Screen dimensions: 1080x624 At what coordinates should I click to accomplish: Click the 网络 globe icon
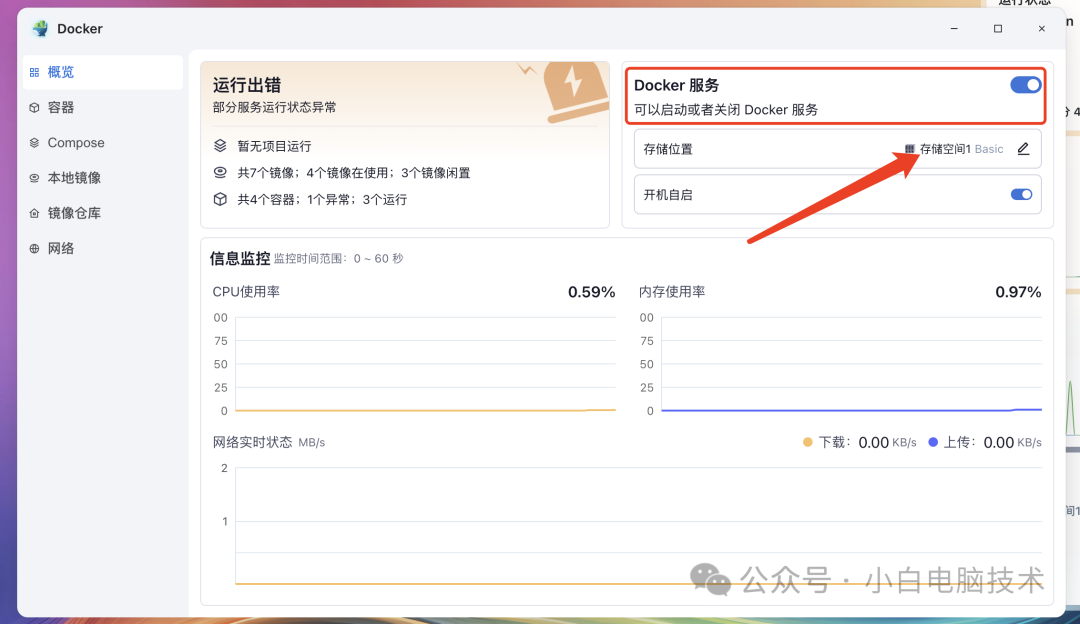coord(34,248)
